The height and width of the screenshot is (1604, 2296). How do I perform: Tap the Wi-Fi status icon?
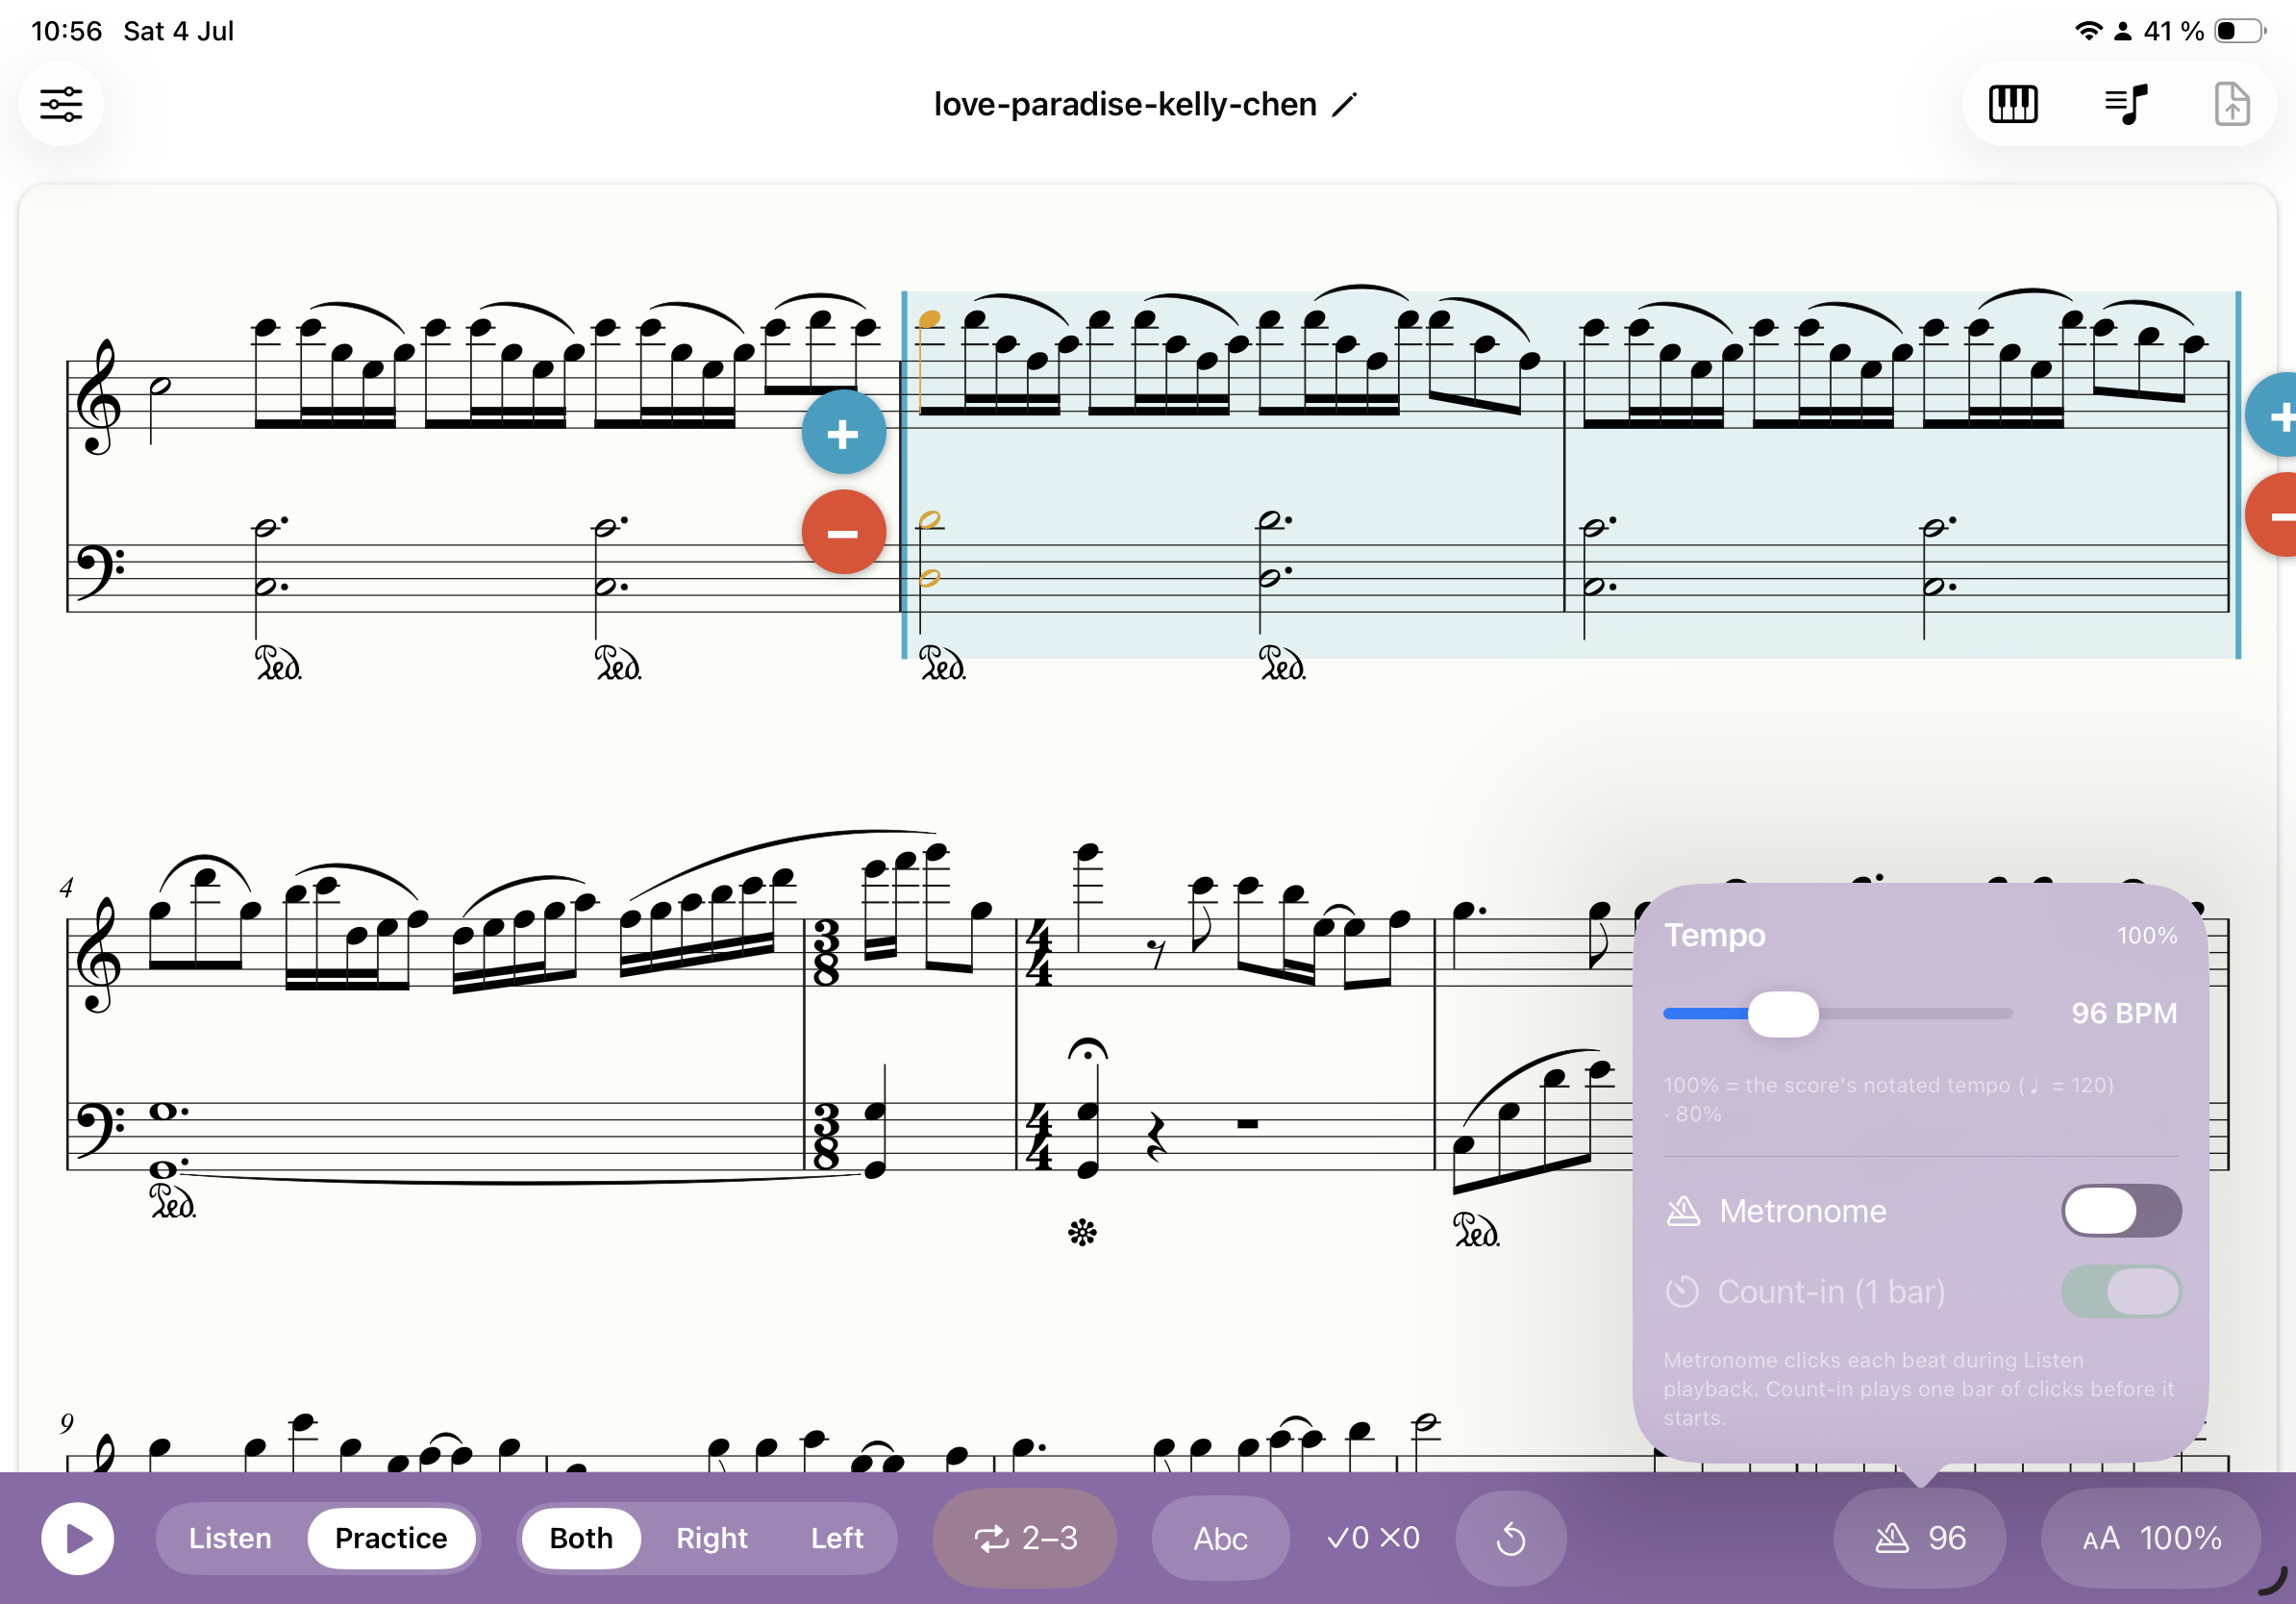tap(2088, 31)
